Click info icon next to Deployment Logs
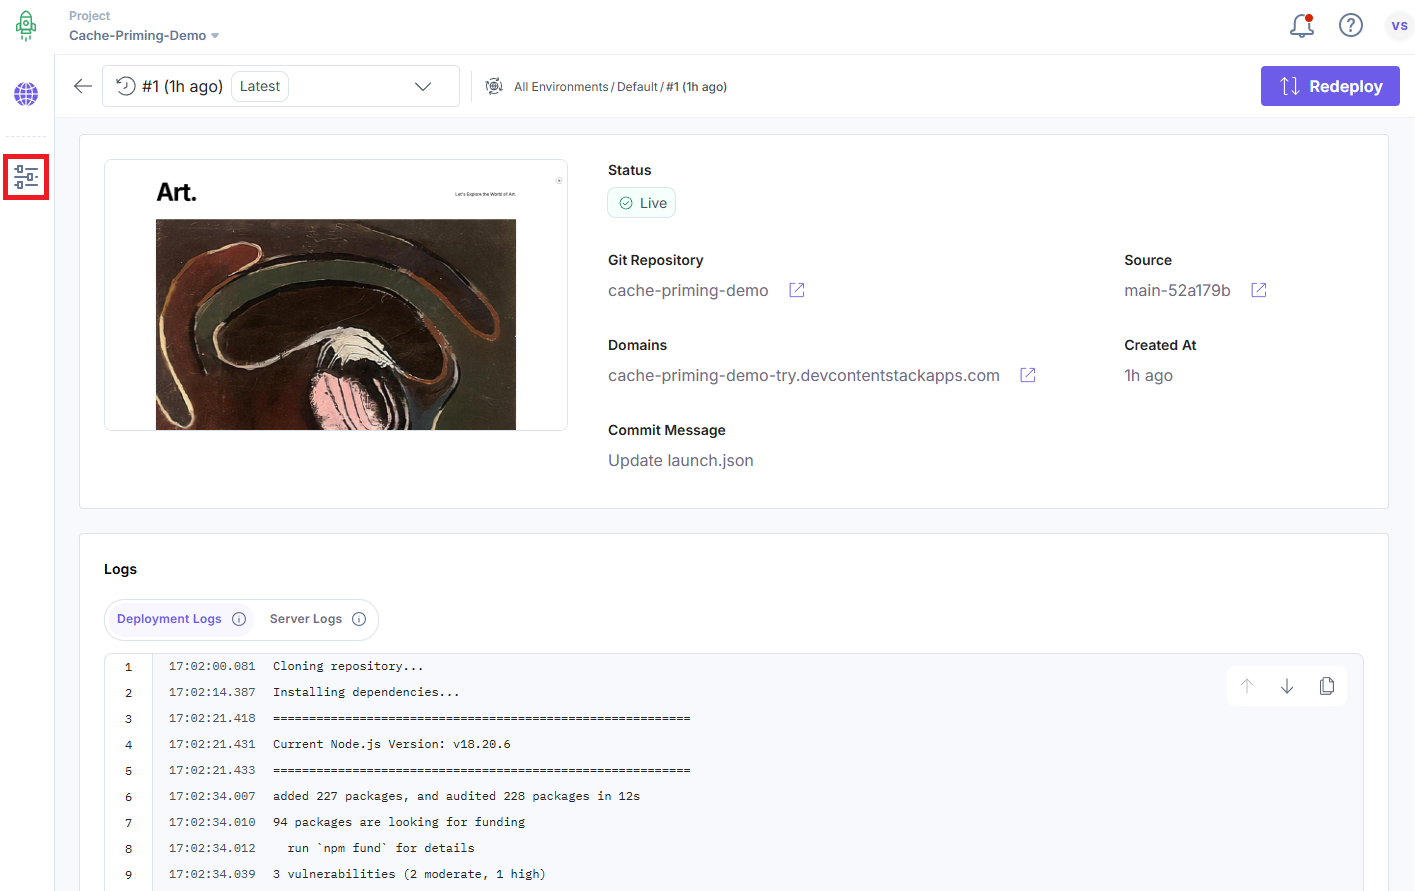The width and height of the screenshot is (1415, 891). pyautogui.click(x=239, y=619)
